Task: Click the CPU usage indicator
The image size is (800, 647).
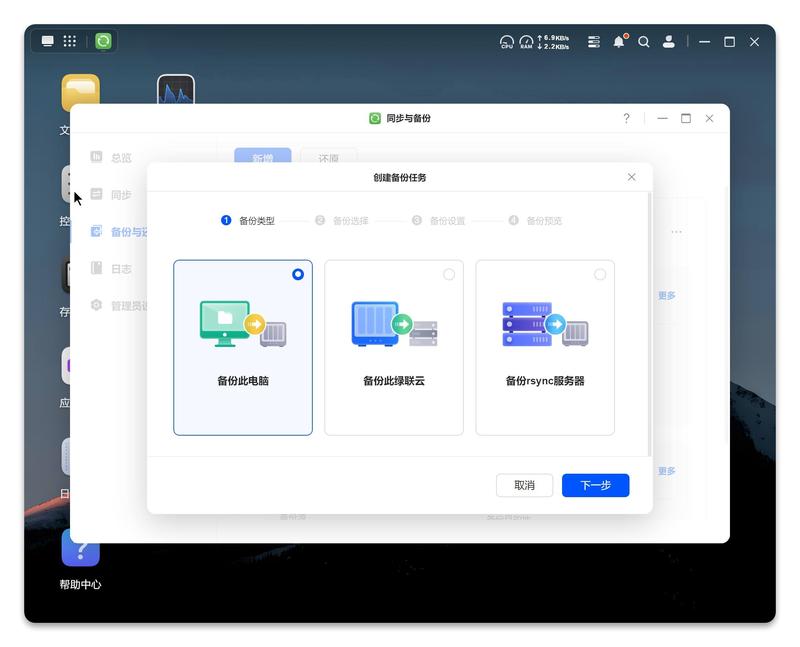Action: (x=507, y=42)
